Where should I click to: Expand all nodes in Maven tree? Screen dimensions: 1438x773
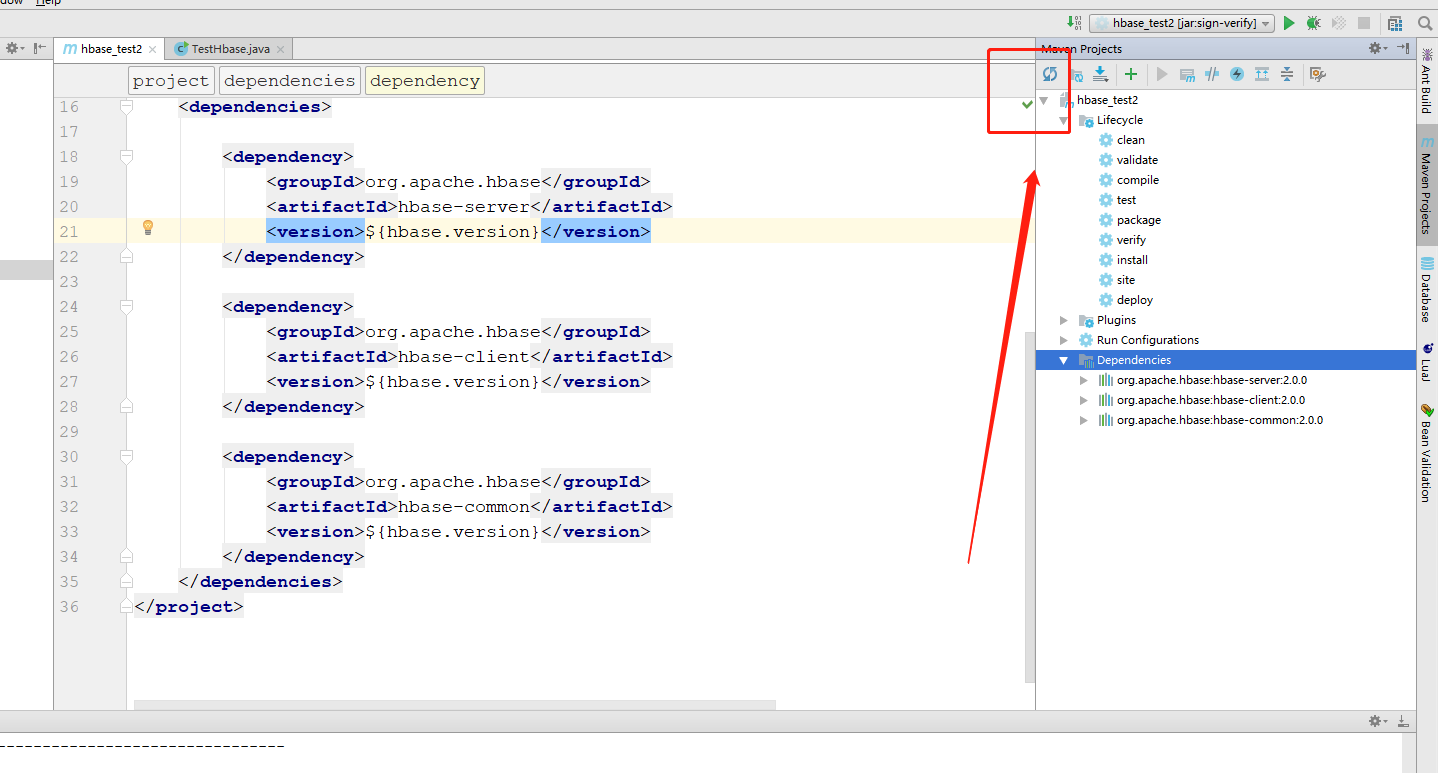coord(1262,74)
